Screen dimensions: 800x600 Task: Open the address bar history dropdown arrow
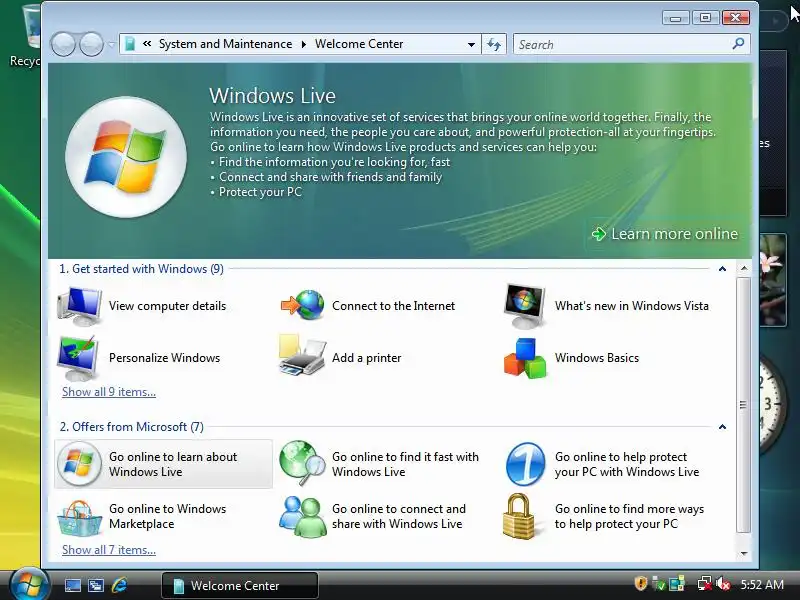pos(471,44)
